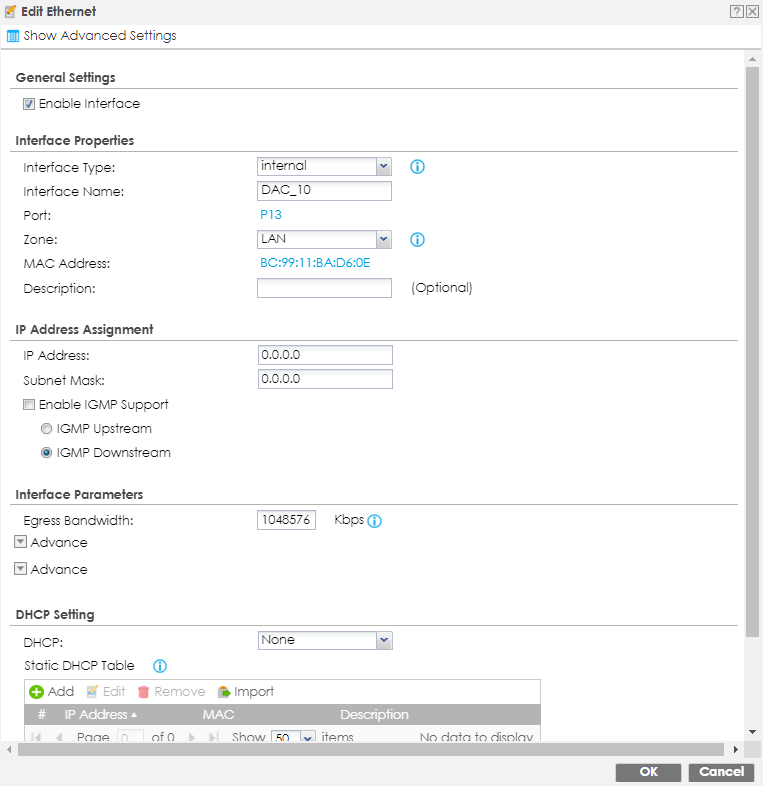Screen dimensions: 763x786
Task: Click the Interface Name input field
Action: pyautogui.click(x=324, y=191)
